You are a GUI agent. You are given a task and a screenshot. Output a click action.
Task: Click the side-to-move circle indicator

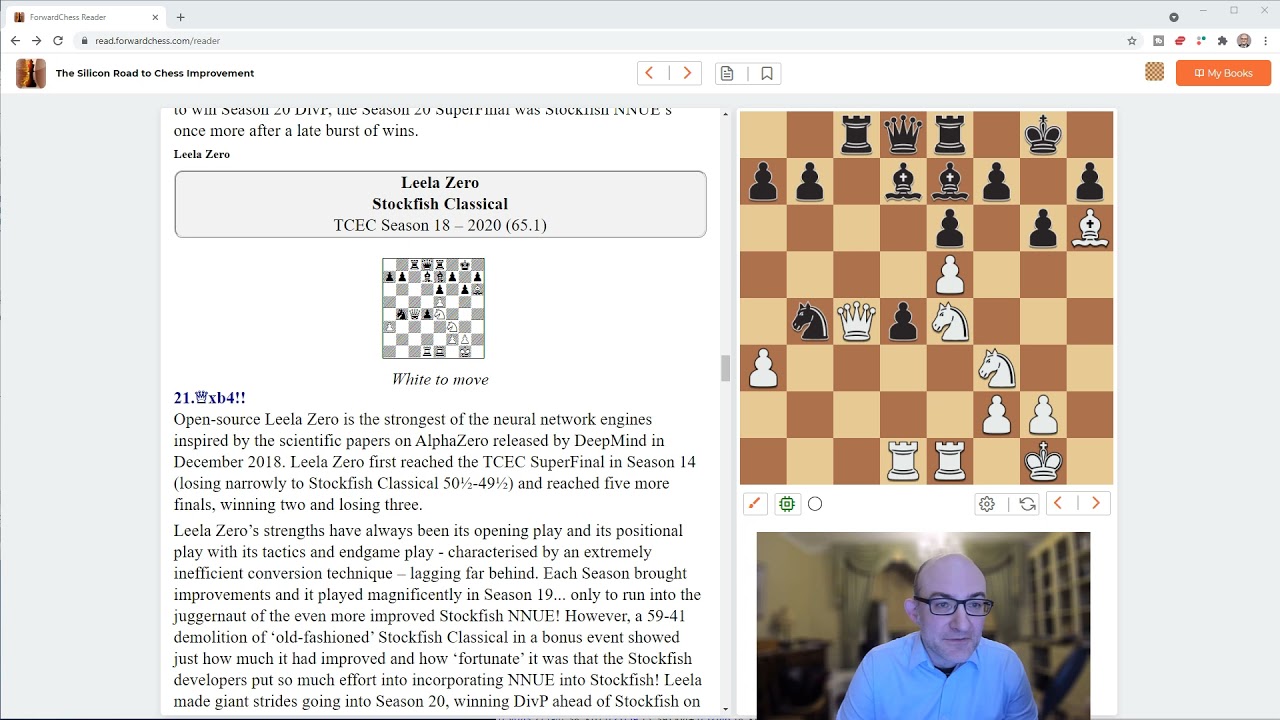815,504
